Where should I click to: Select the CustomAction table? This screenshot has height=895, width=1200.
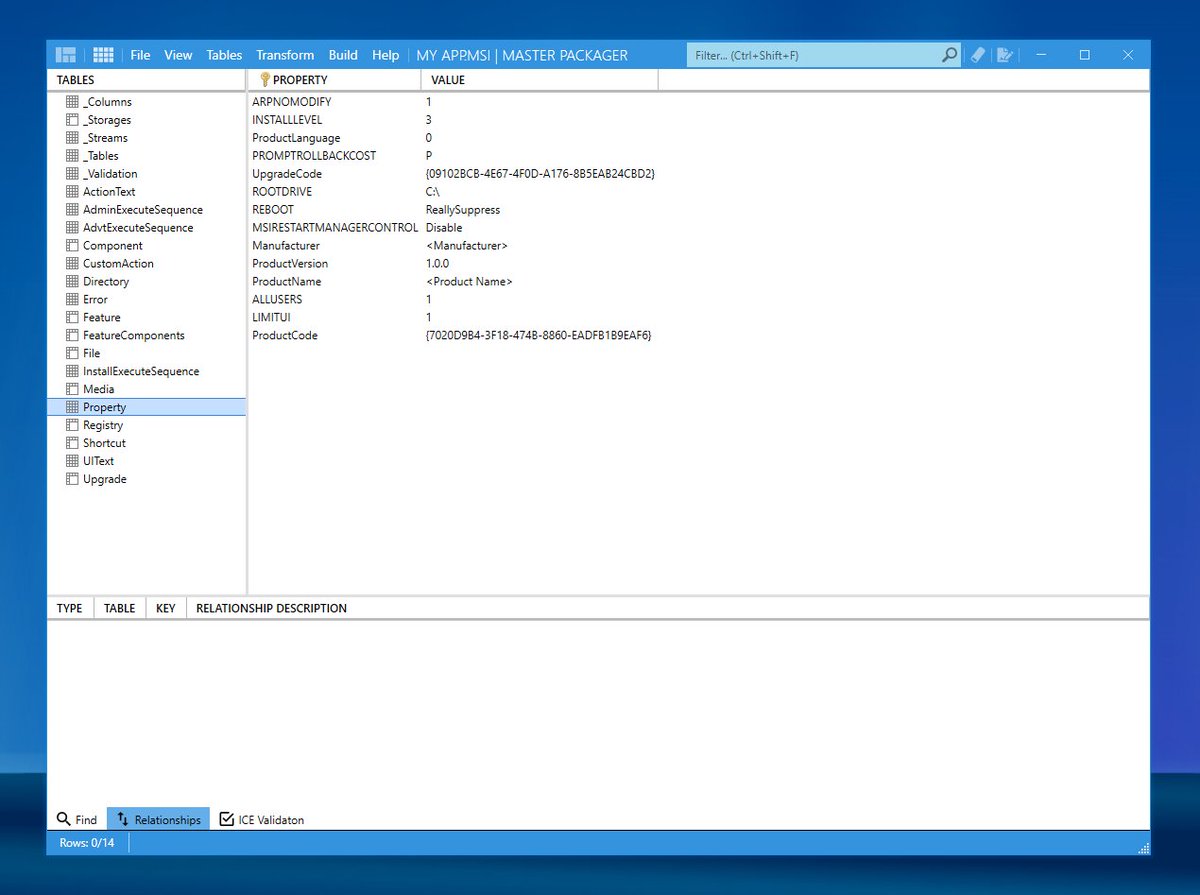(119, 263)
